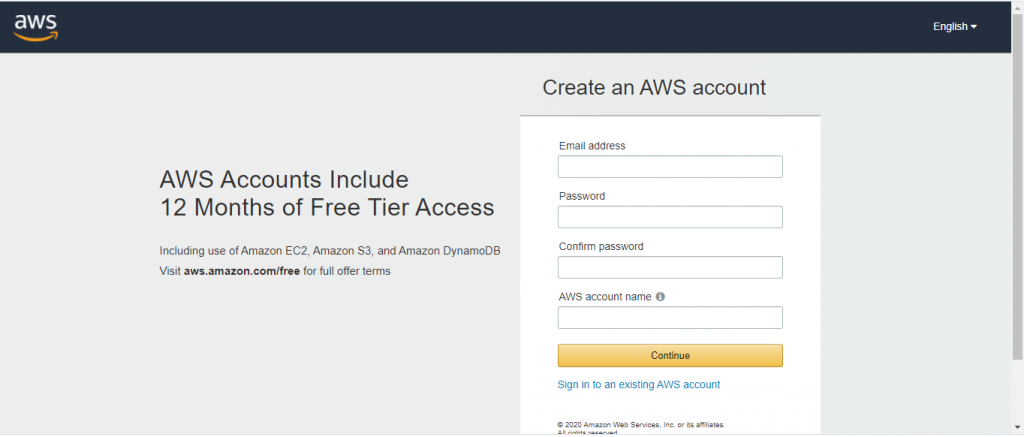The height and width of the screenshot is (437, 1024).
Task: Visit the aws.amazon.com/free link
Action: (x=242, y=270)
